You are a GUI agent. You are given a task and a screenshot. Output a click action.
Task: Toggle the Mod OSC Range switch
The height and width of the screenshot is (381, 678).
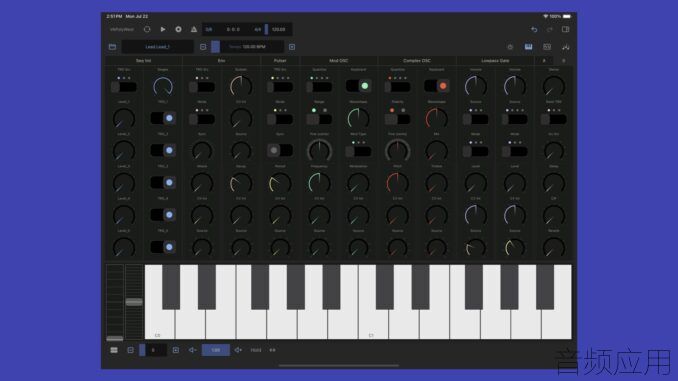(319, 119)
